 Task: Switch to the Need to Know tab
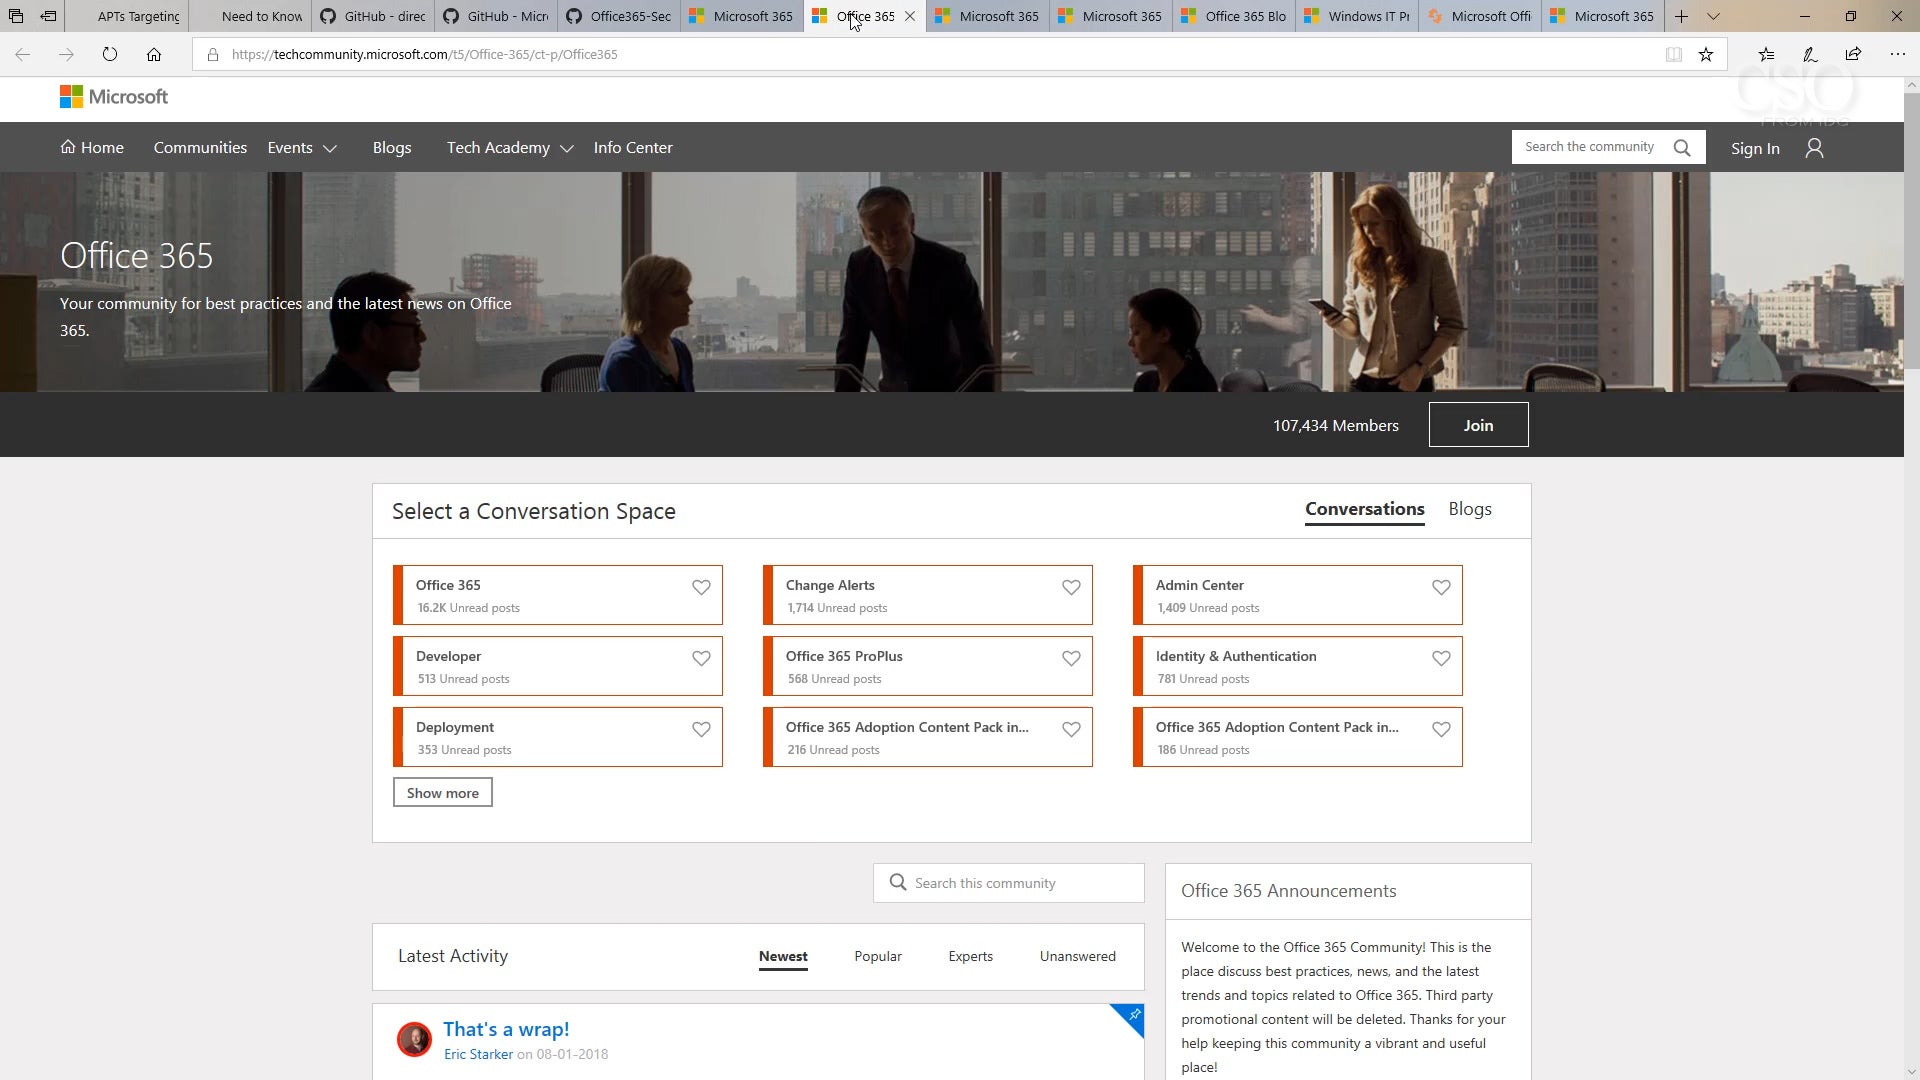point(250,16)
